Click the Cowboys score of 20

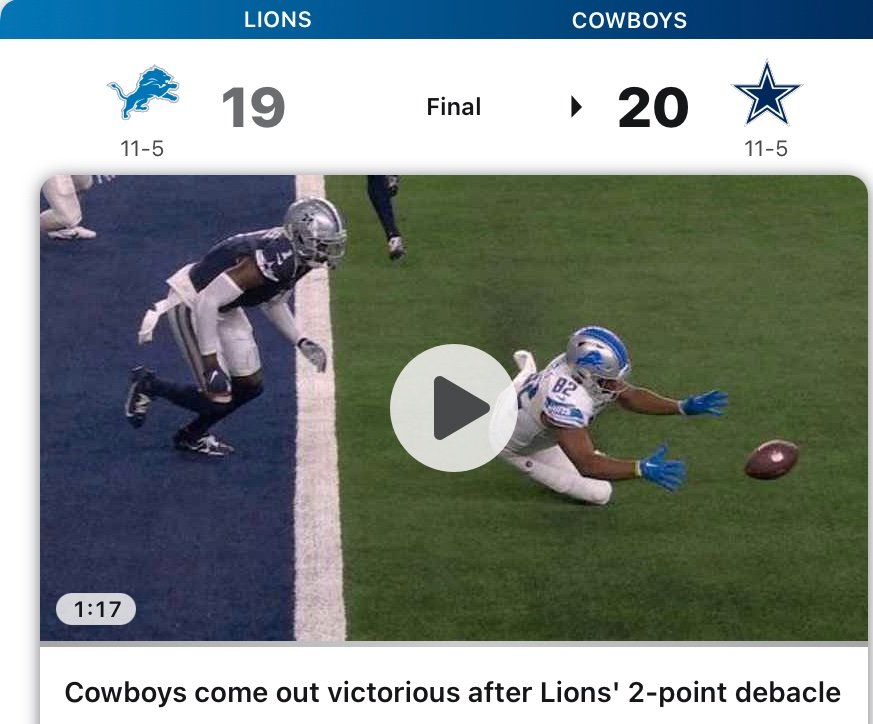[x=653, y=107]
